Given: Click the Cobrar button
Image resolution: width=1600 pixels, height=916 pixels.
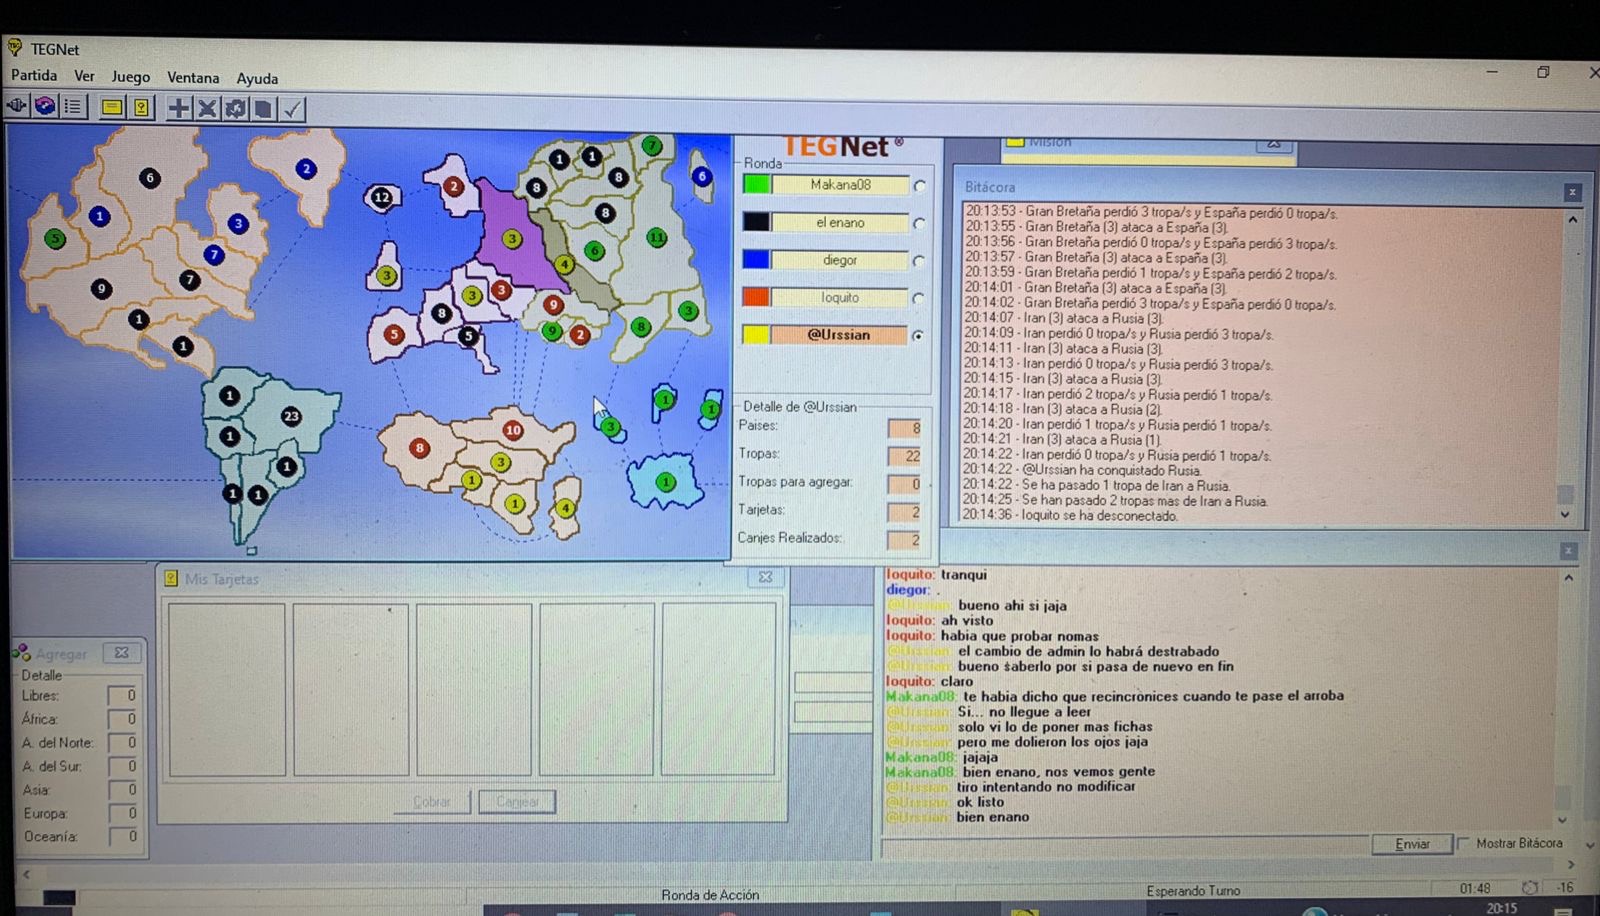Looking at the screenshot, I should (x=432, y=801).
